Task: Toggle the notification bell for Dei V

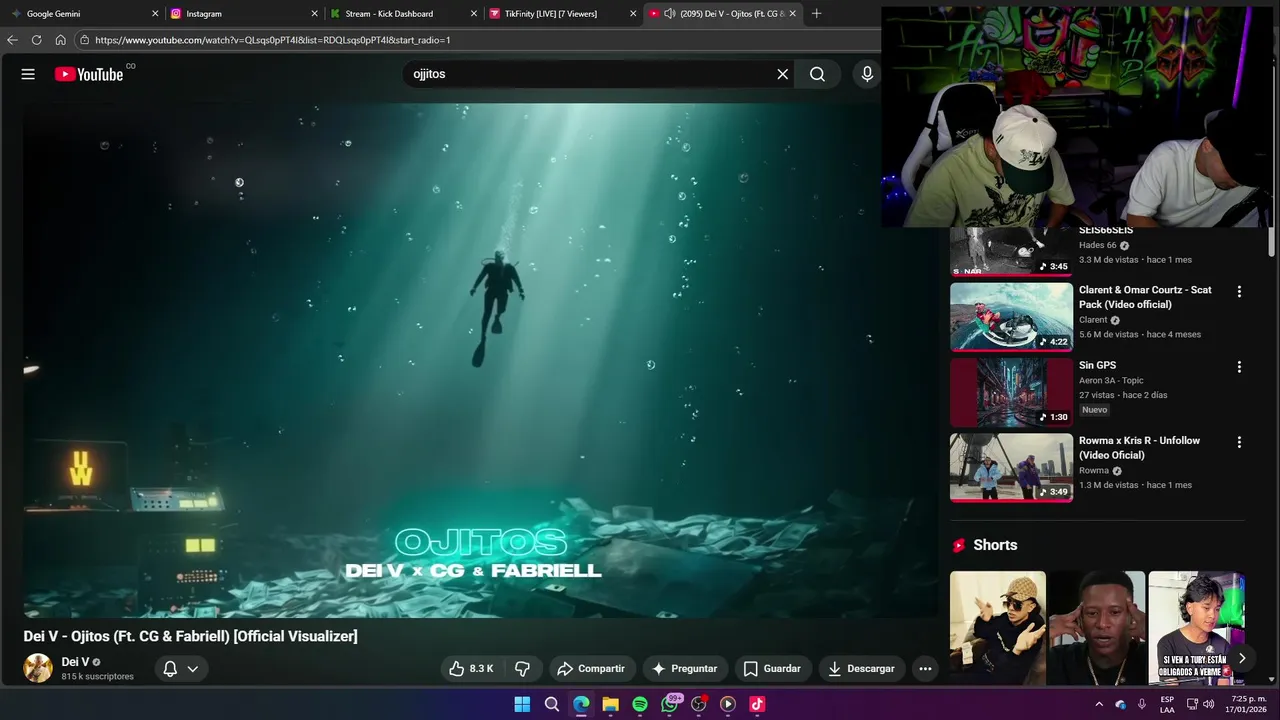Action: tap(170, 669)
